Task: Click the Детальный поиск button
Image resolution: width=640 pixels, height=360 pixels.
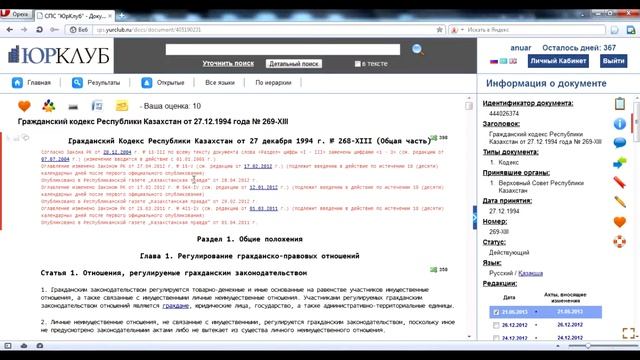Action: [293, 64]
